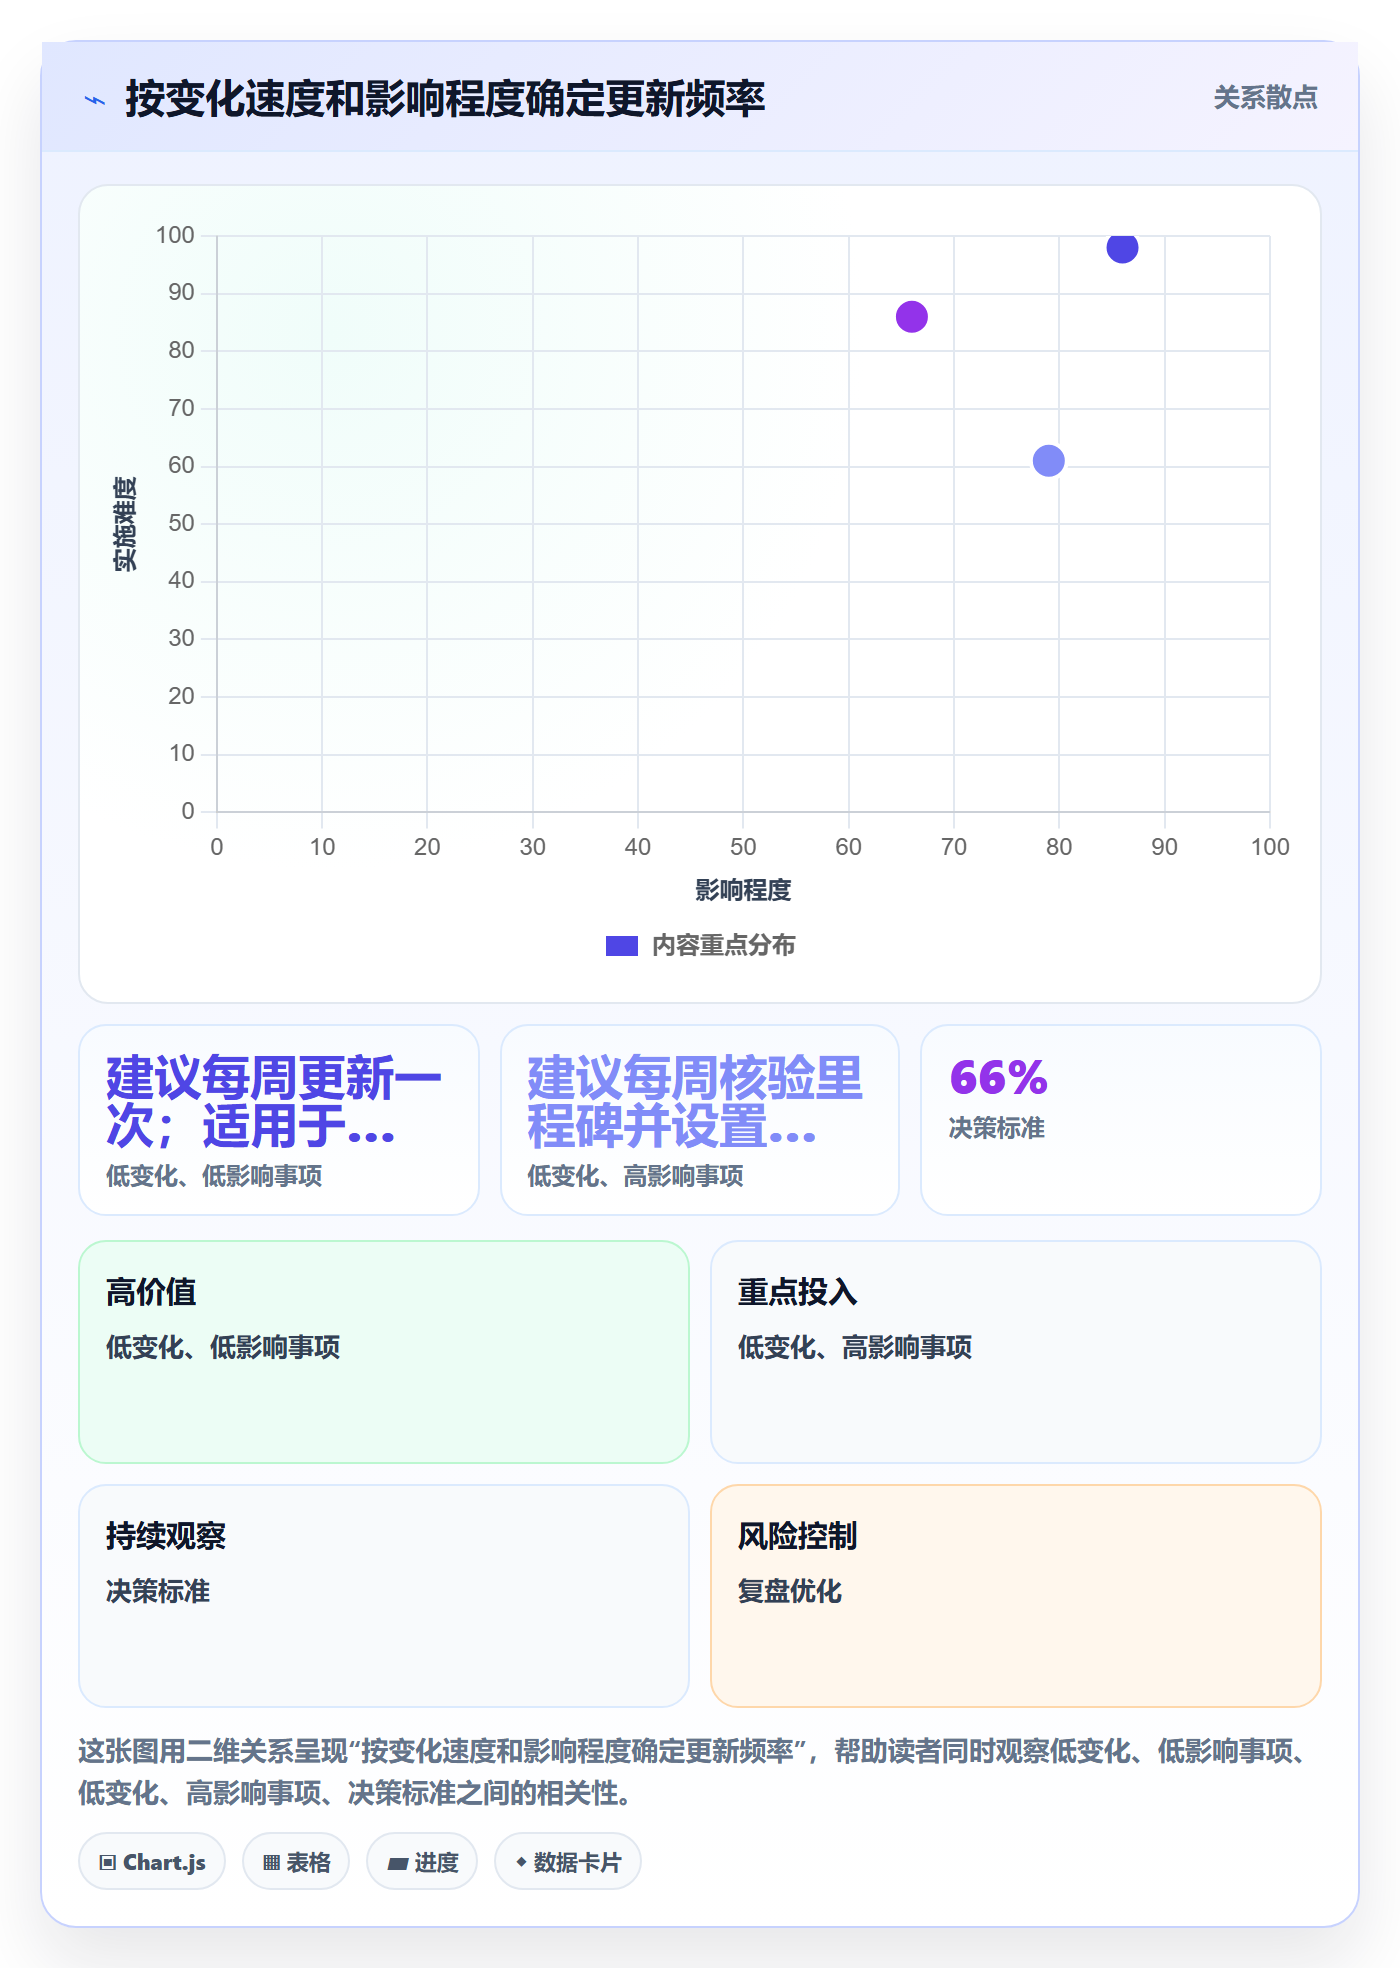Click the 关系散点 label in the header
Screen dimensions: 1400x1968
coord(1265,98)
